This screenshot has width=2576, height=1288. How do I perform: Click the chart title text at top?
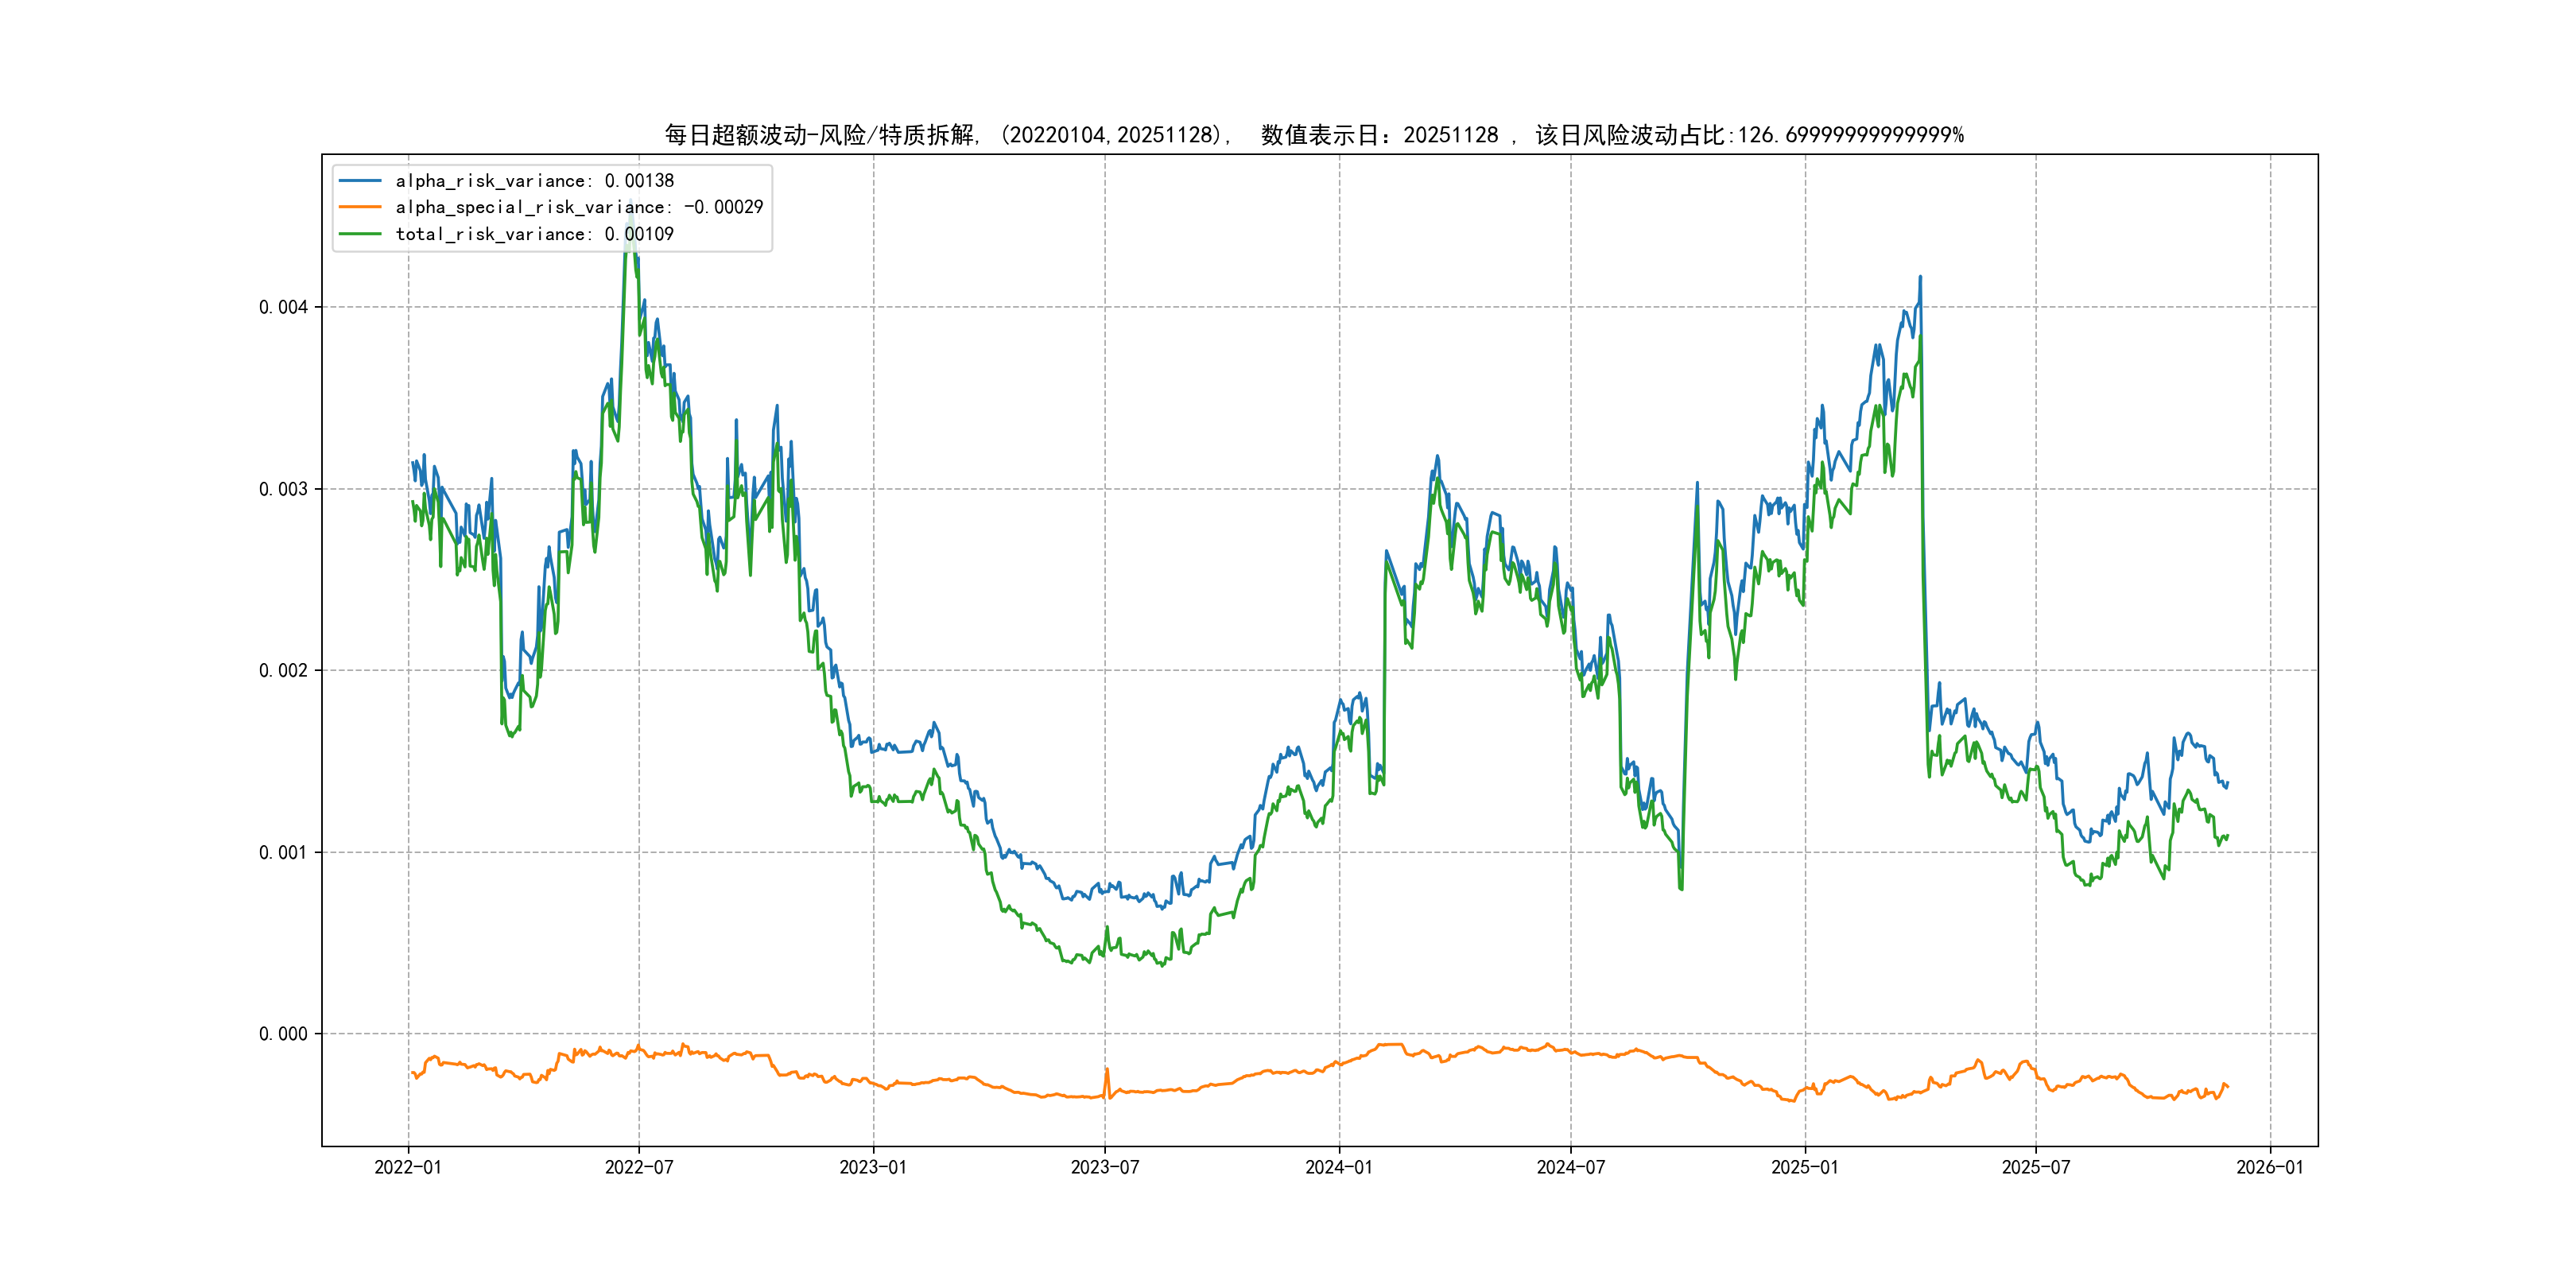tap(1313, 135)
